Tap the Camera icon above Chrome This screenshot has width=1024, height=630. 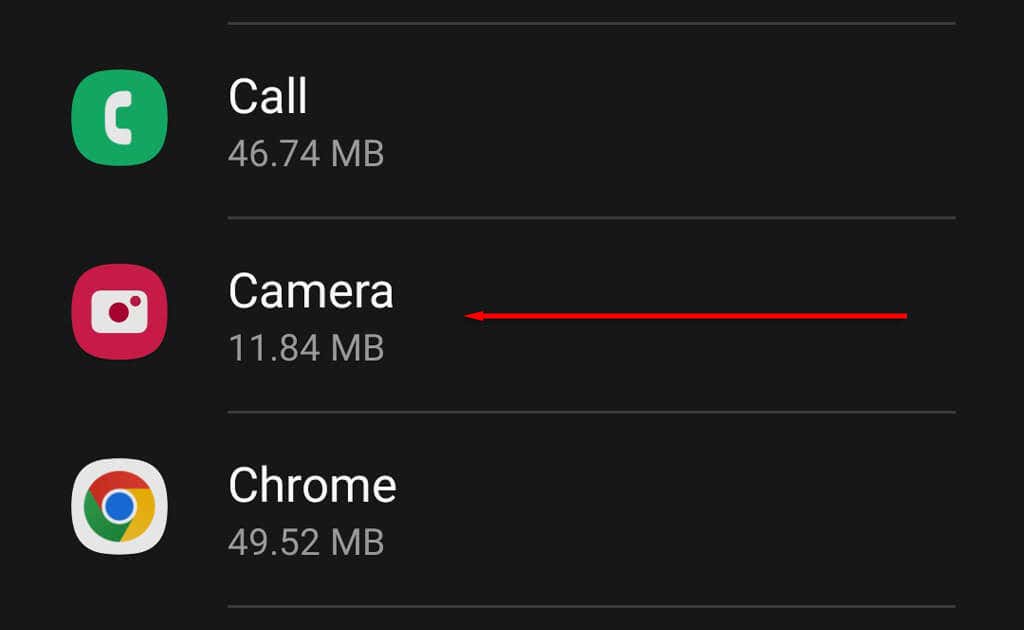[118, 312]
